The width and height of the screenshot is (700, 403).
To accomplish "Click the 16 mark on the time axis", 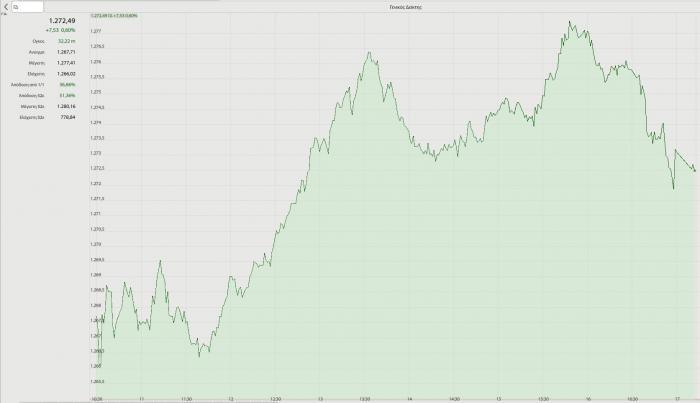I will (x=589, y=398).
